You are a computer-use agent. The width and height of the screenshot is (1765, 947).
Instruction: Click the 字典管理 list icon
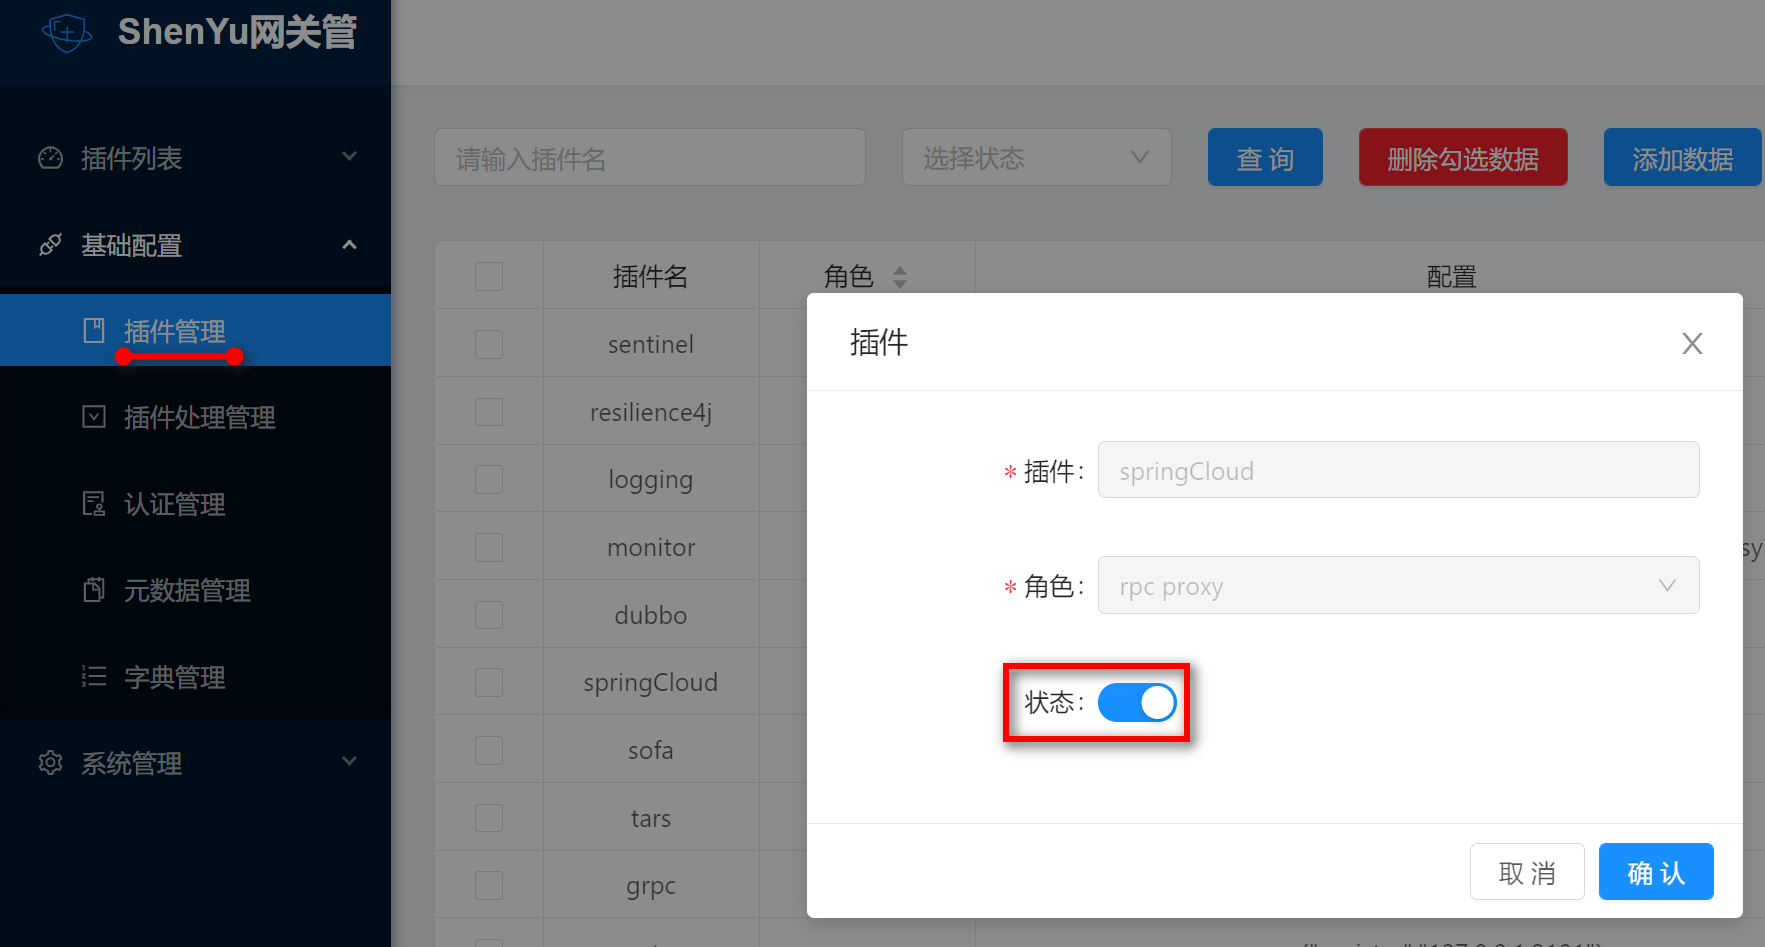click(x=93, y=677)
